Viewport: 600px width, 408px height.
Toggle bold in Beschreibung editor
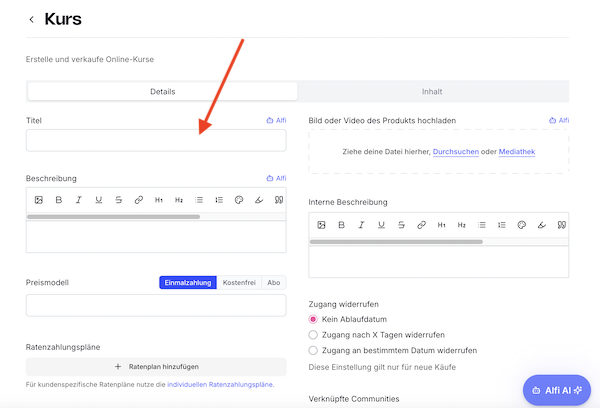pos(59,200)
